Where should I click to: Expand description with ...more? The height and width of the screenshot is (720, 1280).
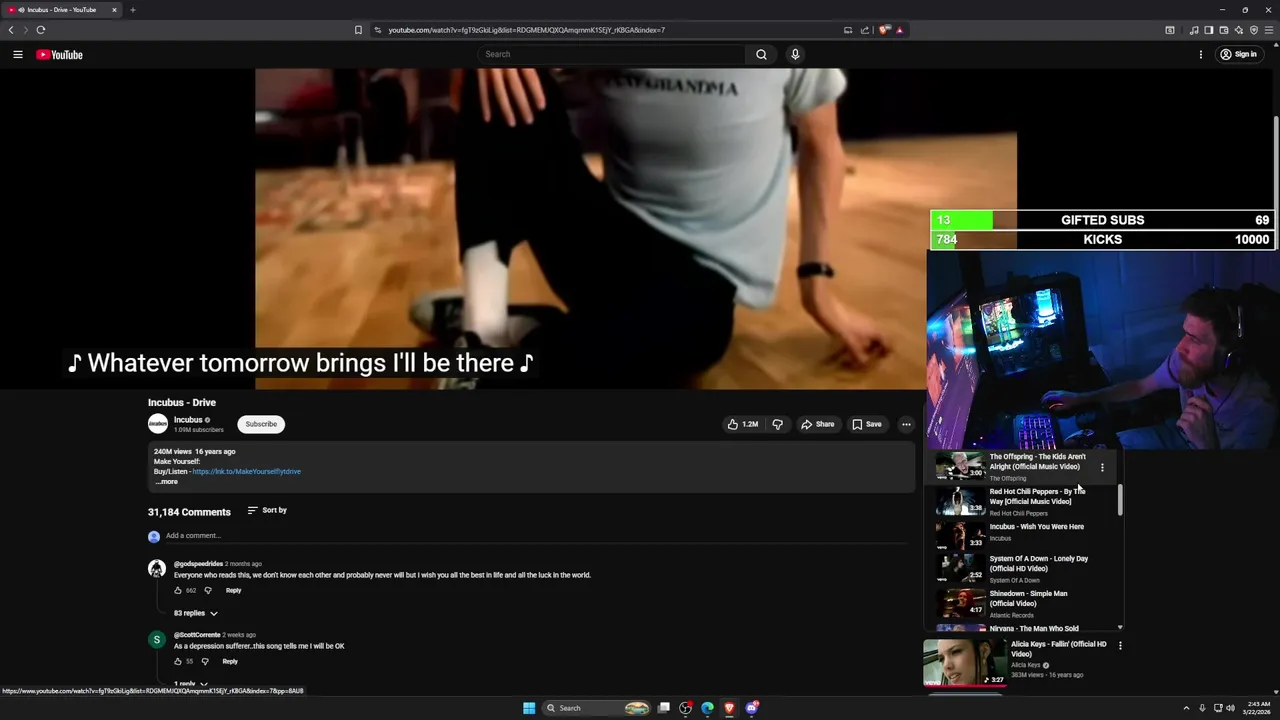click(166, 482)
